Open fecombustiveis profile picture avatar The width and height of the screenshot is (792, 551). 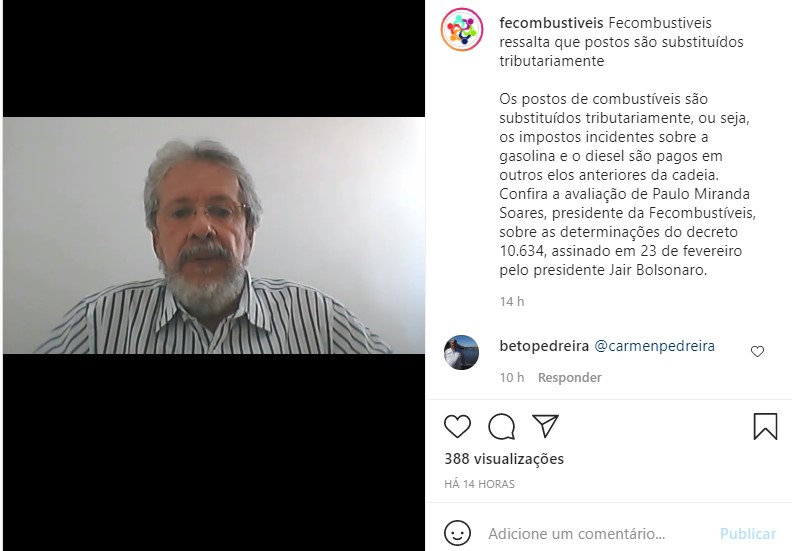[462, 29]
